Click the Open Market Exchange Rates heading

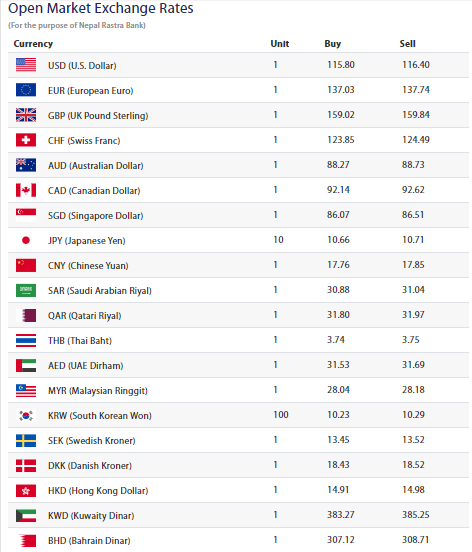[x=101, y=8]
